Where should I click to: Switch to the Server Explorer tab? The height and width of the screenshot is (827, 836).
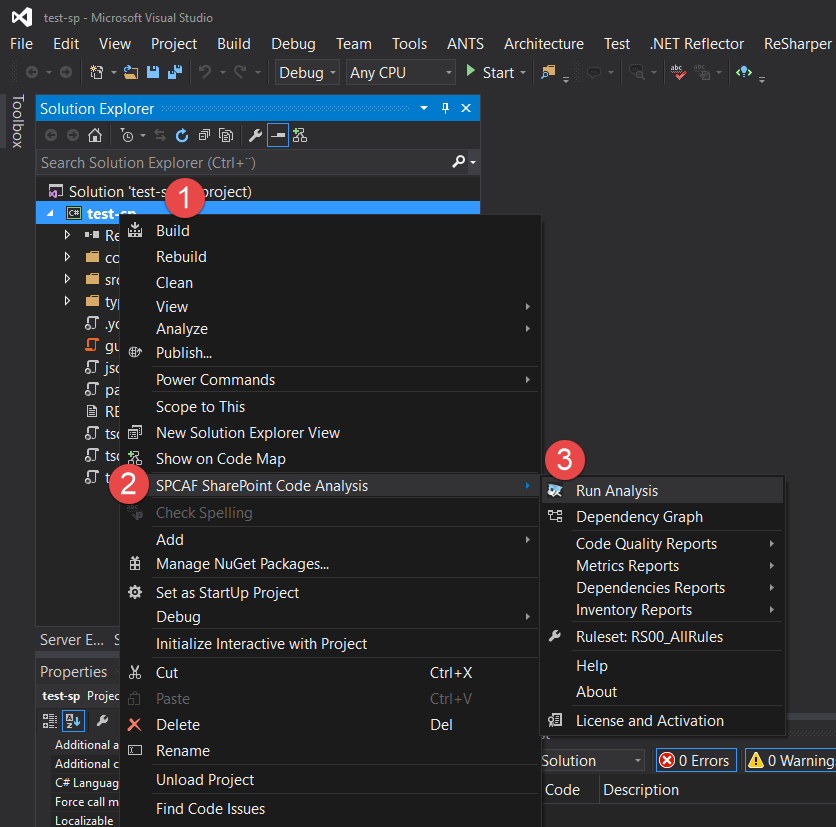pos(72,640)
